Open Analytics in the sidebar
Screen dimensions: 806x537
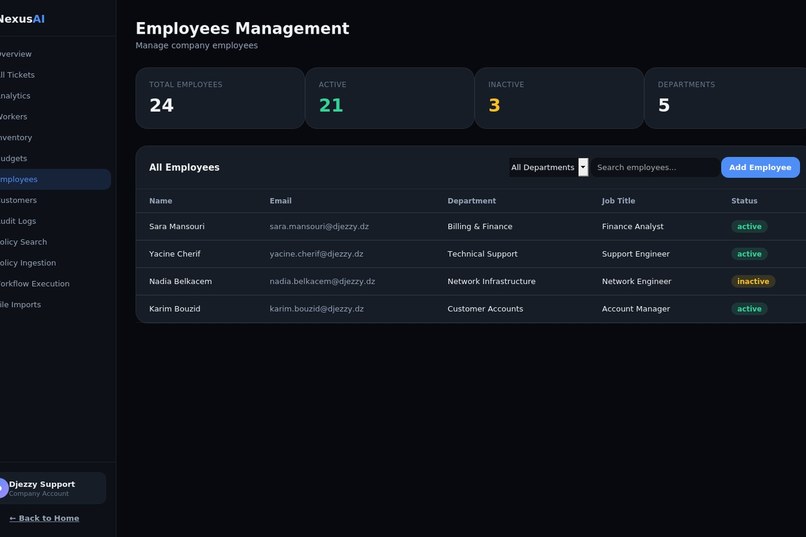pyautogui.click(x=15, y=96)
